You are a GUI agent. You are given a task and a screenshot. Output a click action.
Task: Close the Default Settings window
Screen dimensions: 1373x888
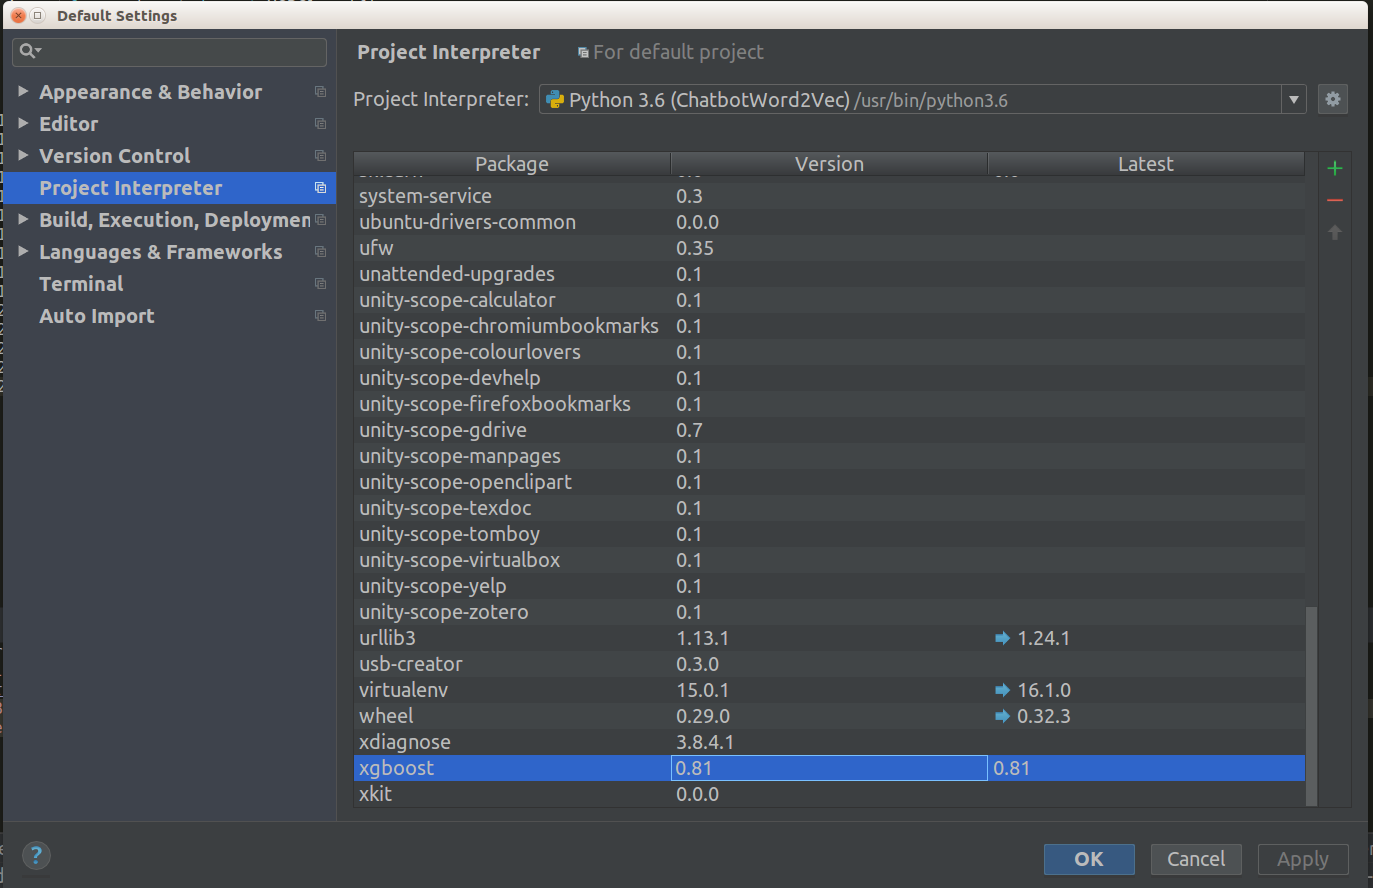point(18,15)
